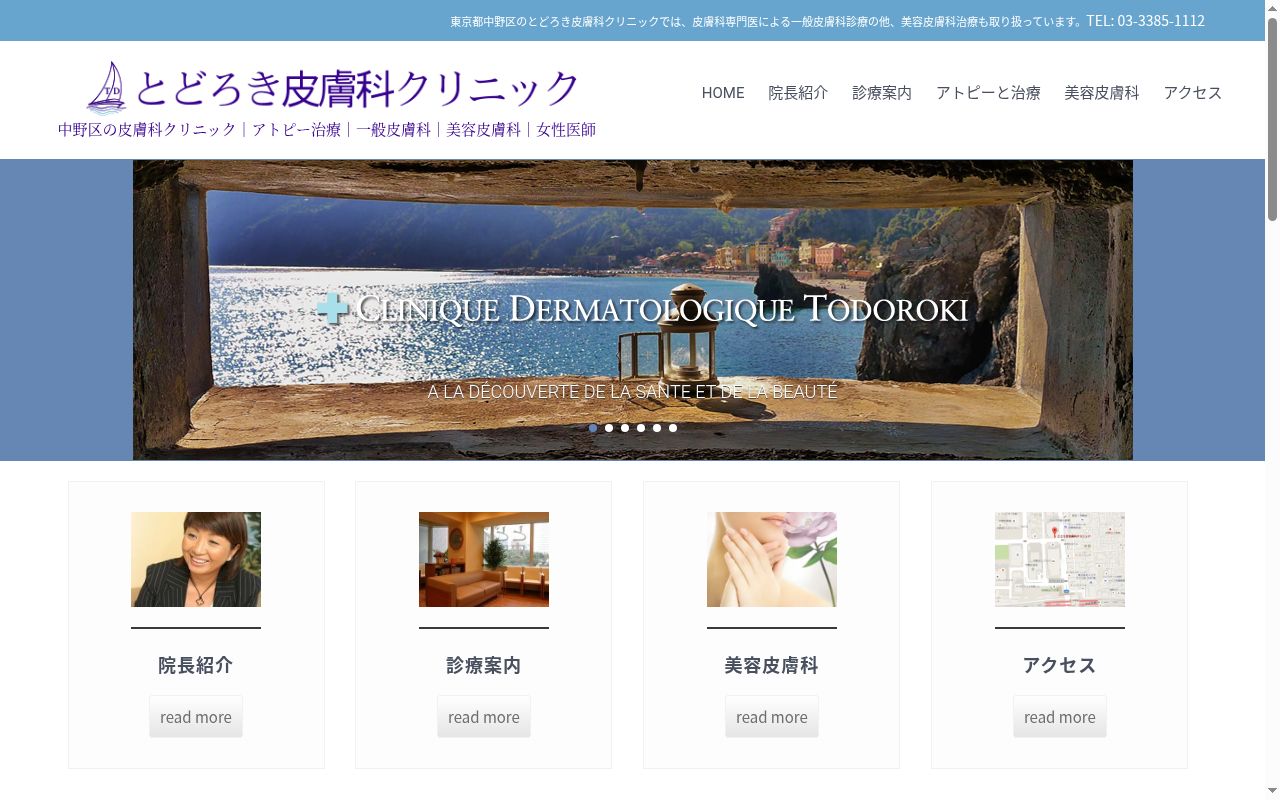The image size is (1280, 800).
Task: Open the waiting room photo thumbnail
Action: (484, 560)
